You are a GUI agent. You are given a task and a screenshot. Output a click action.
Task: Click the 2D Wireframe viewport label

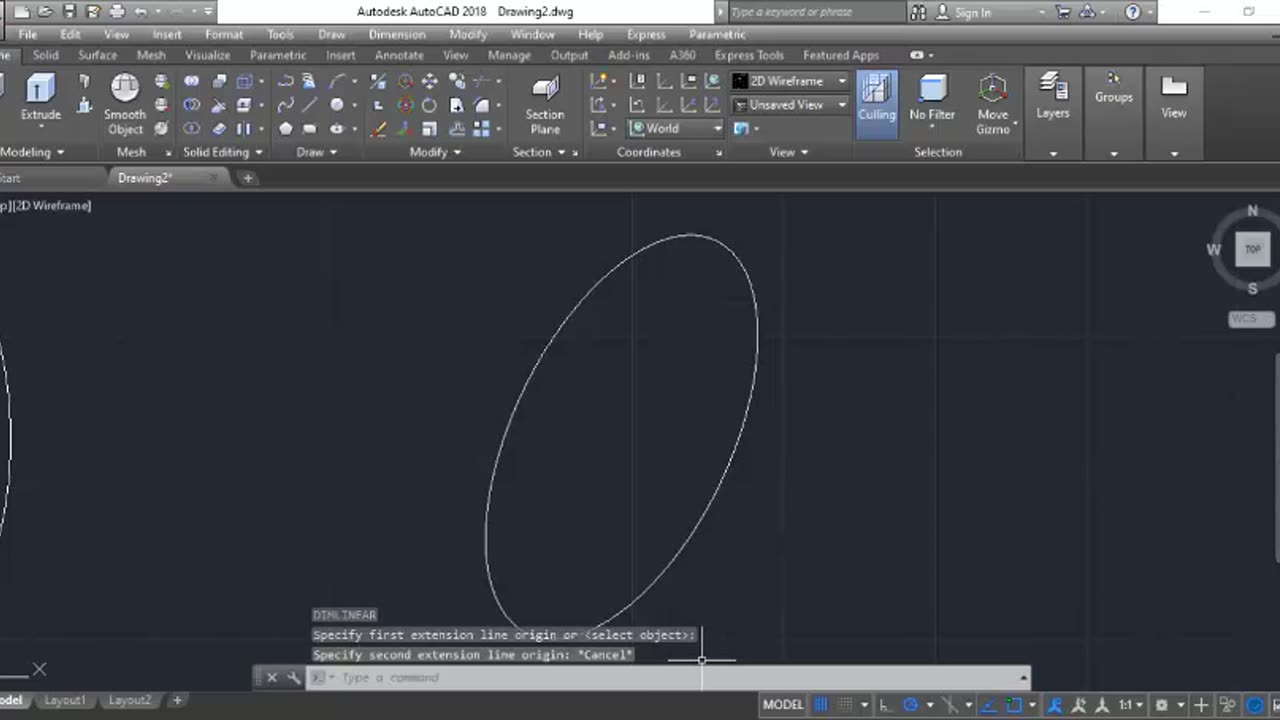pos(52,205)
